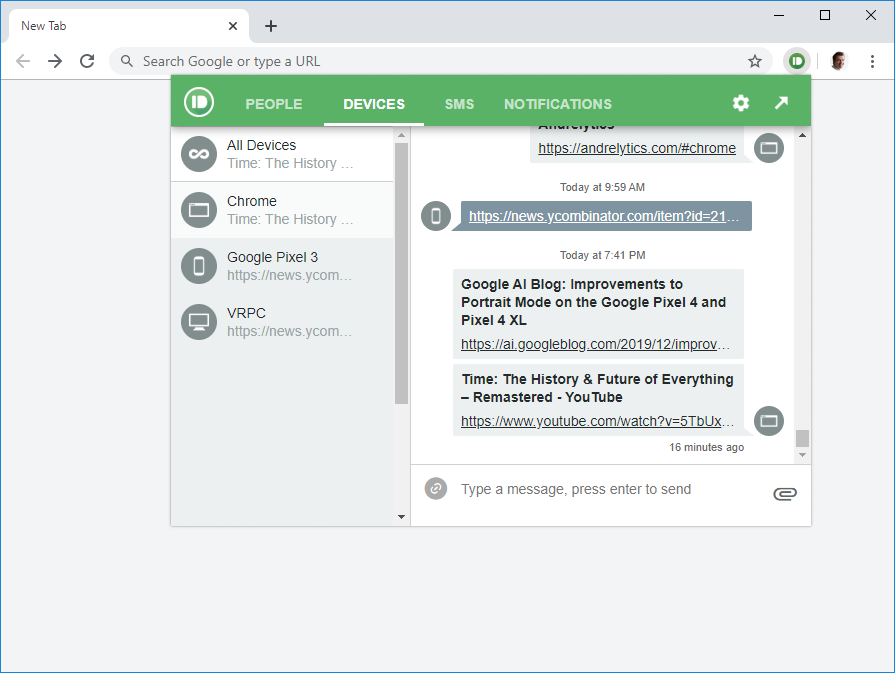Switch to the Notifications tab
The height and width of the screenshot is (673, 895).
pyautogui.click(x=558, y=104)
